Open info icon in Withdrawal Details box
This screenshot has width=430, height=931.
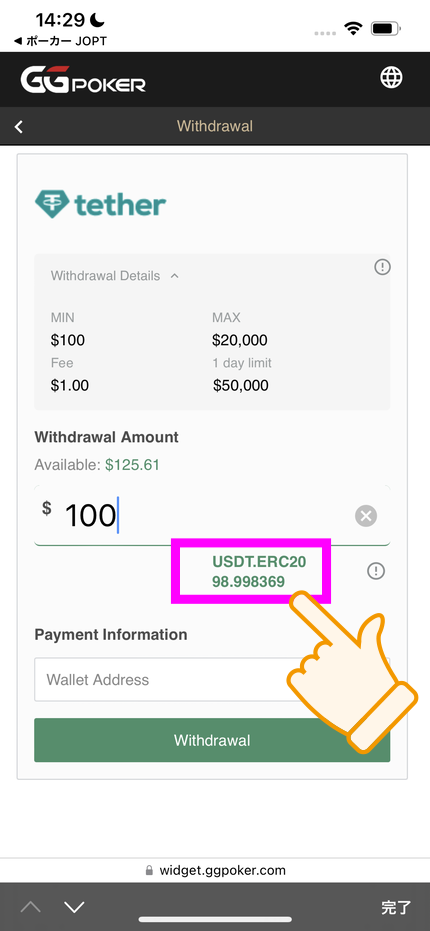point(382,268)
